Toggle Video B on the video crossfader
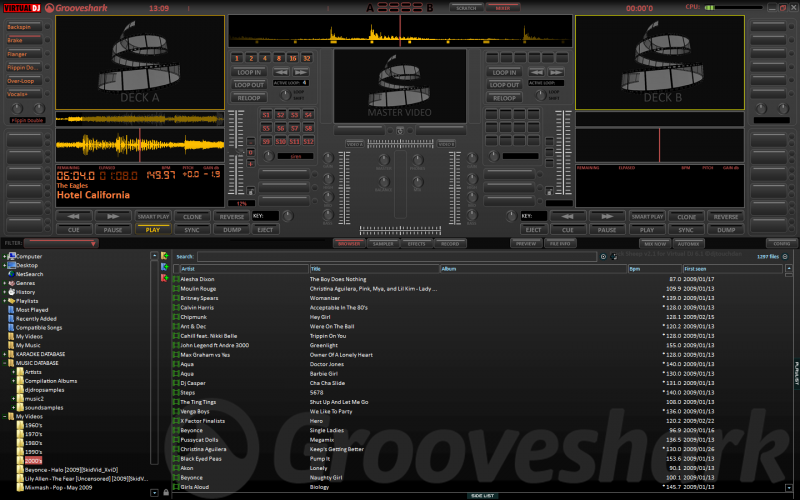The height and width of the screenshot is (500, 800). 446,144
